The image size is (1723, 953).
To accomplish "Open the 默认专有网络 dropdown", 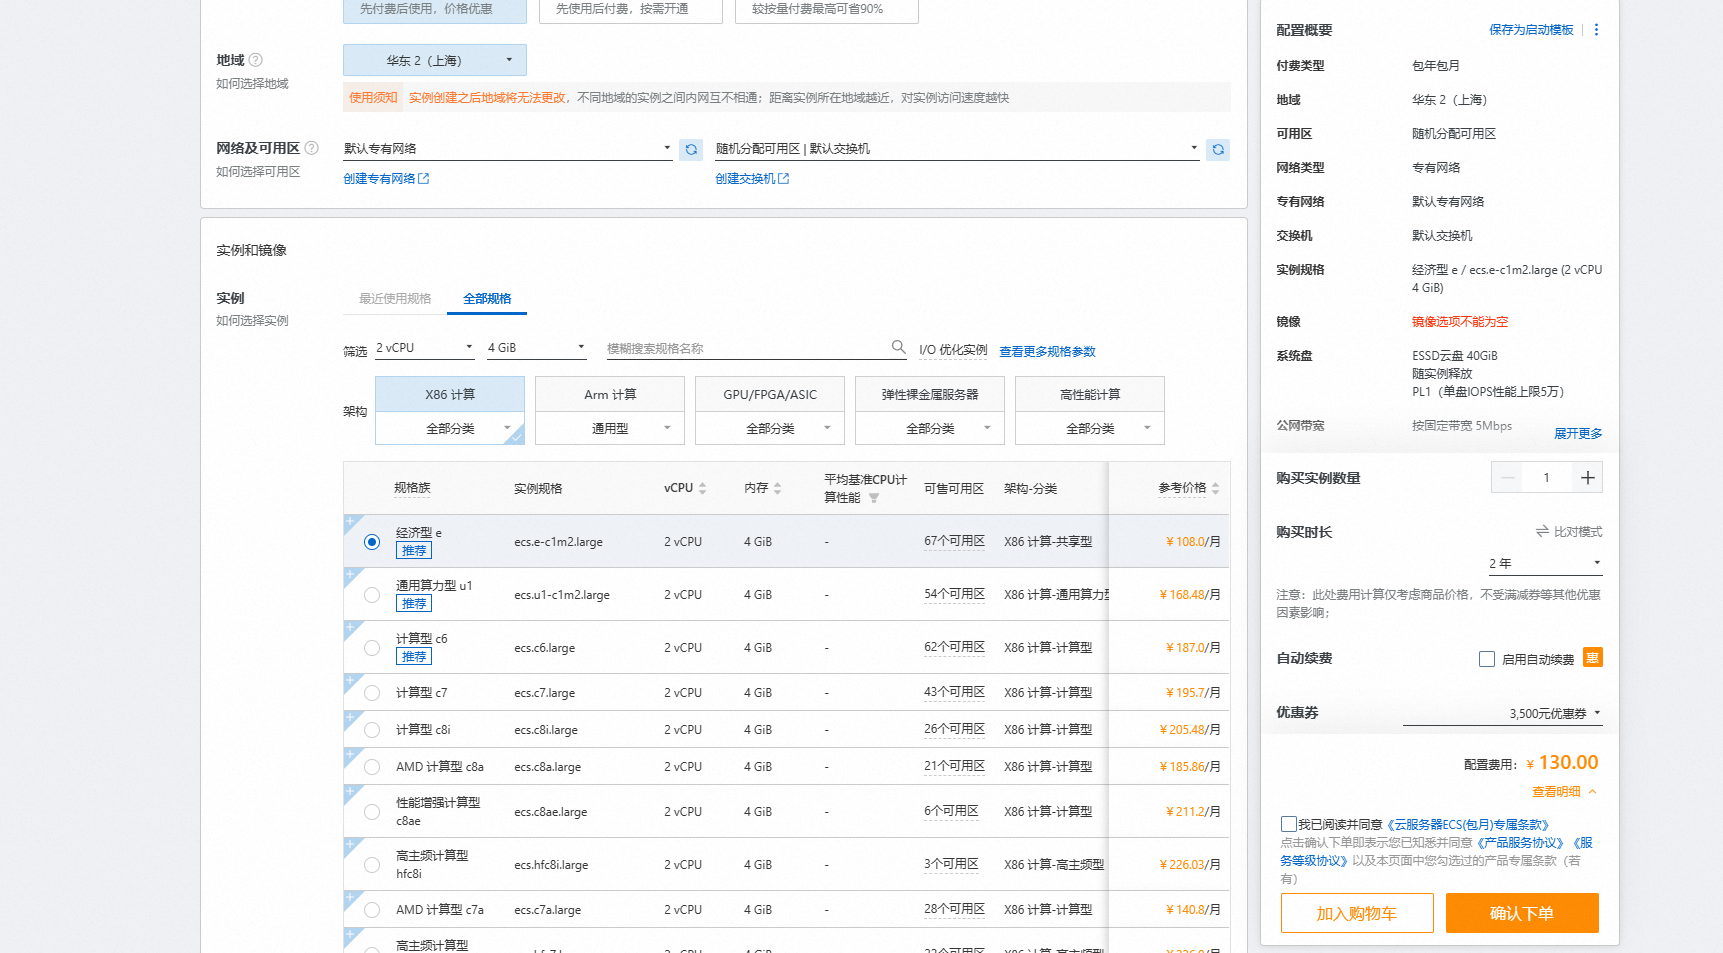I will (x=508, y=149).
